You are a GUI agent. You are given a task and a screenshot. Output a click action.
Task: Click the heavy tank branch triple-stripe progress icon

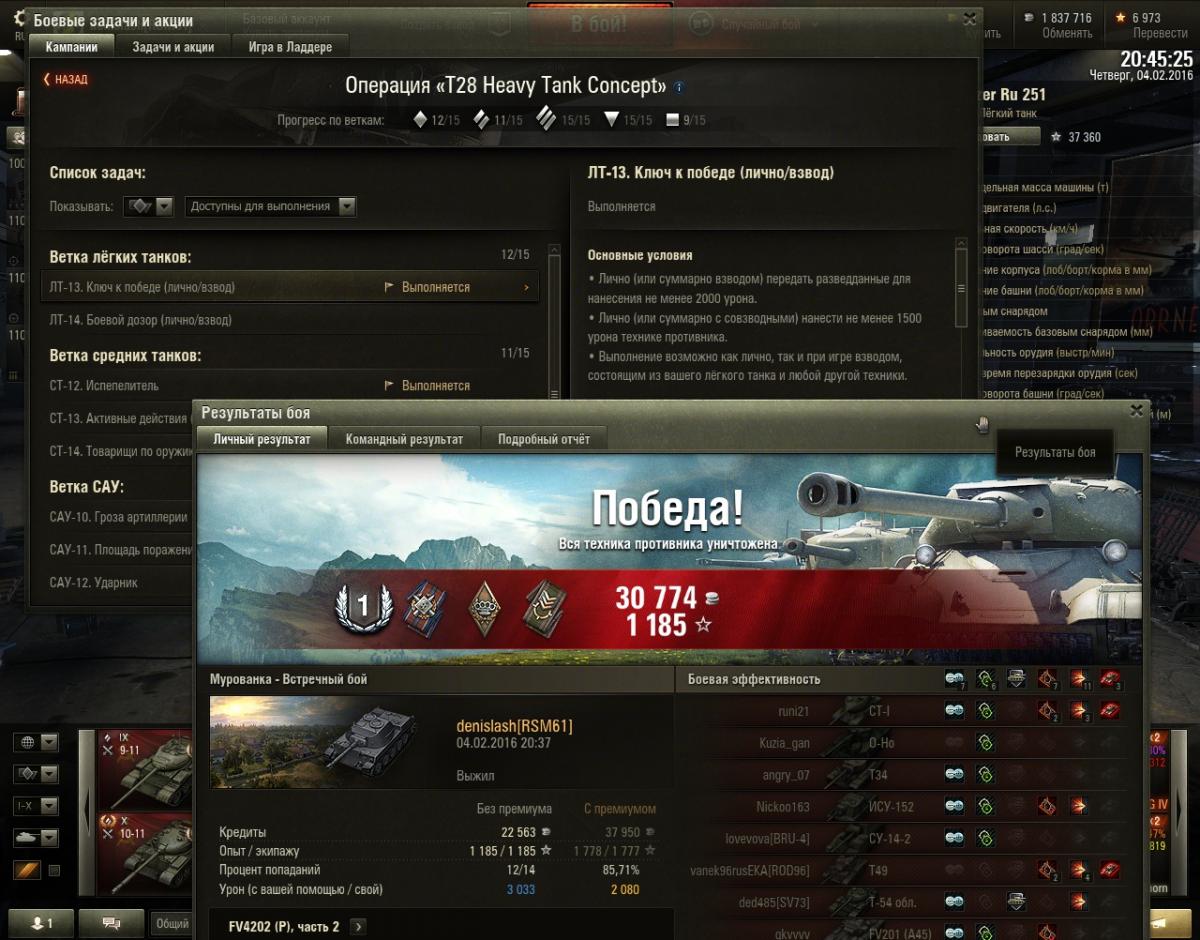point(546,119)
